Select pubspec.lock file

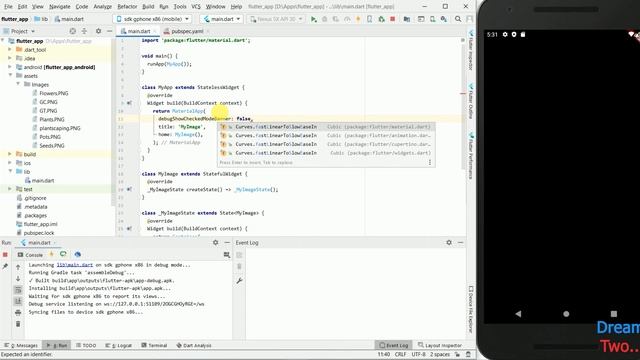(39, 233)
